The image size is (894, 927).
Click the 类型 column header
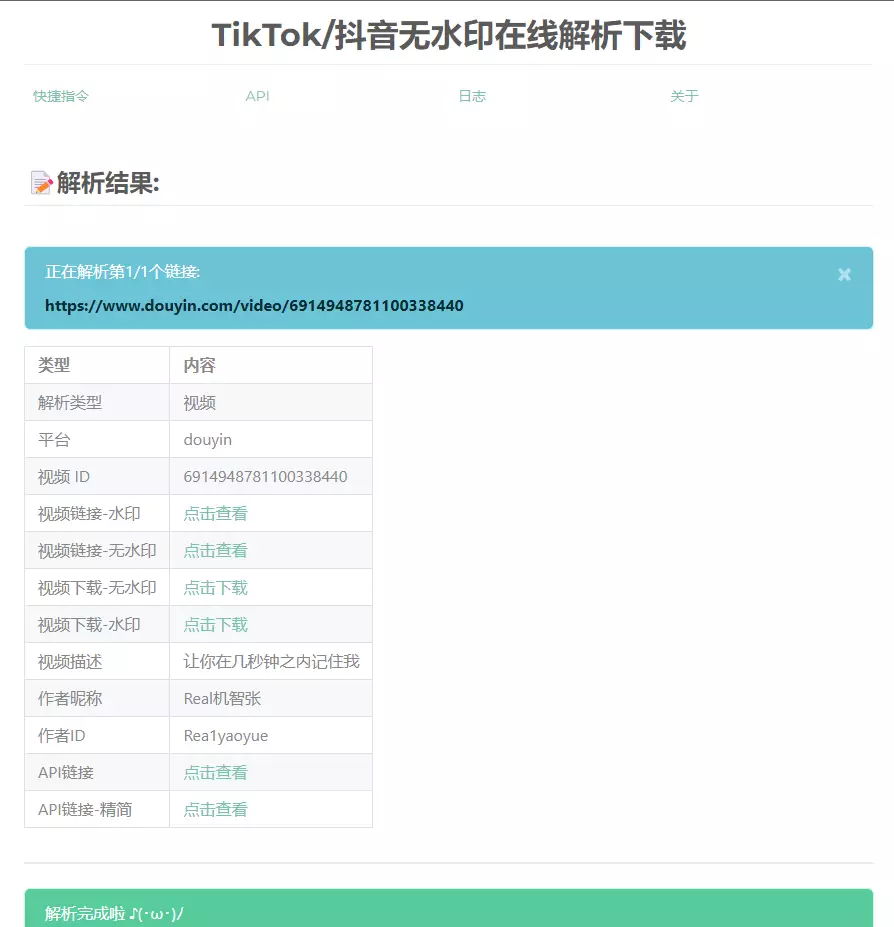(54, 365)
